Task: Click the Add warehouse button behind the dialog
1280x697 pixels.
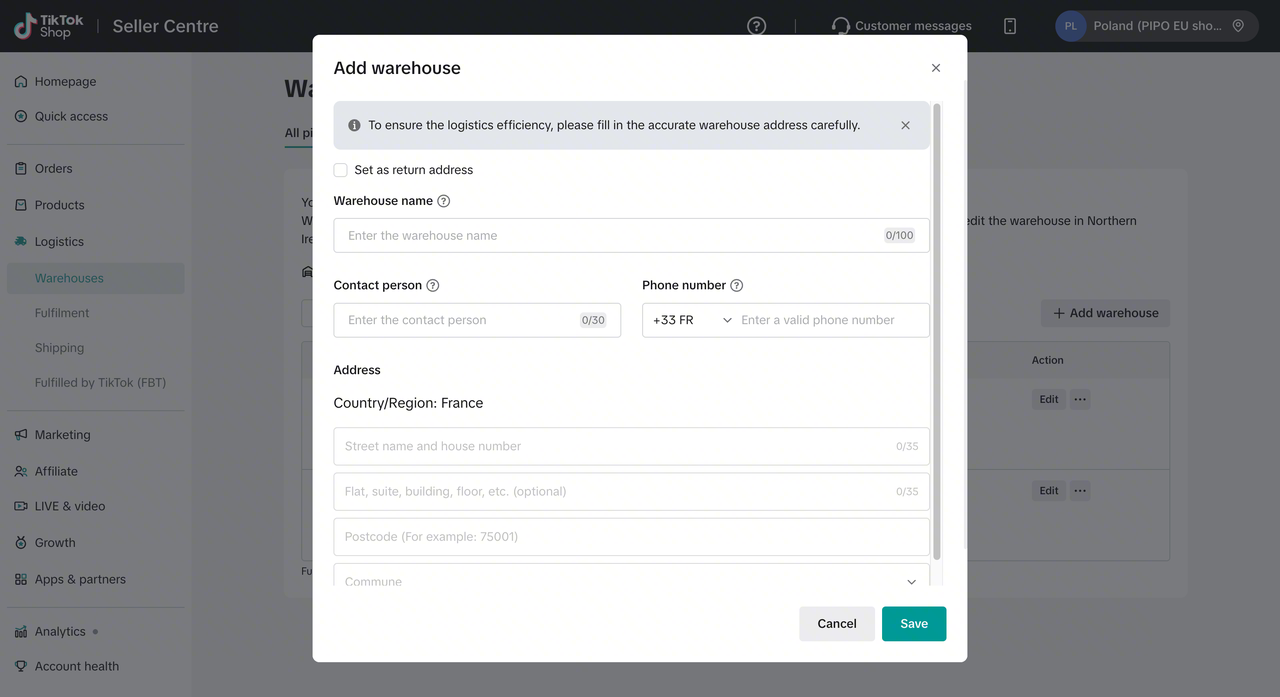Action: [1105, 313]
